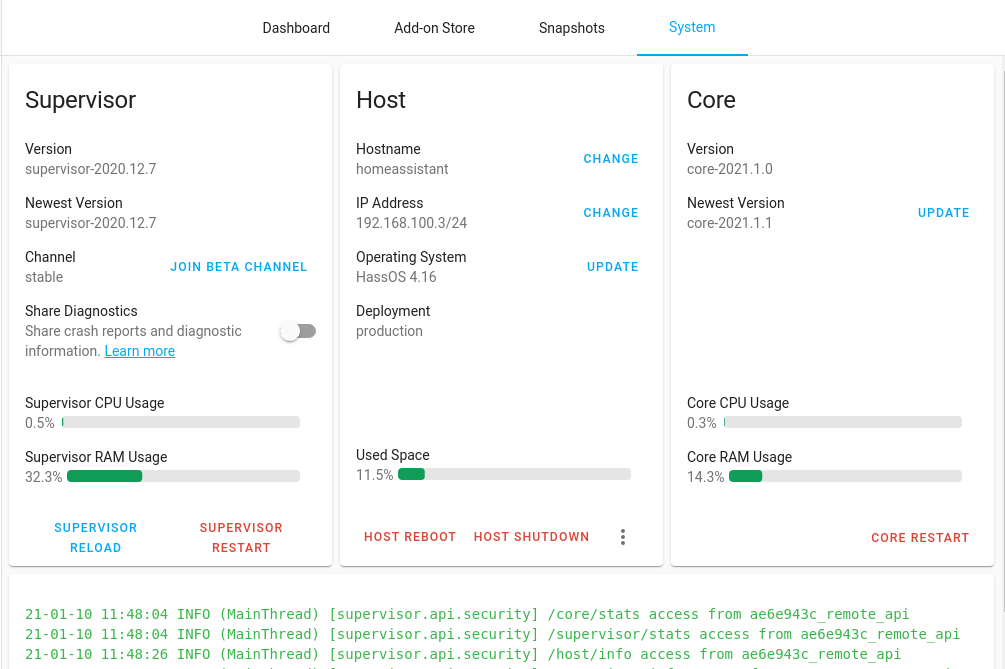
Task: Click the /supervisor/stats log line
Action: click(x=492, y=634)
